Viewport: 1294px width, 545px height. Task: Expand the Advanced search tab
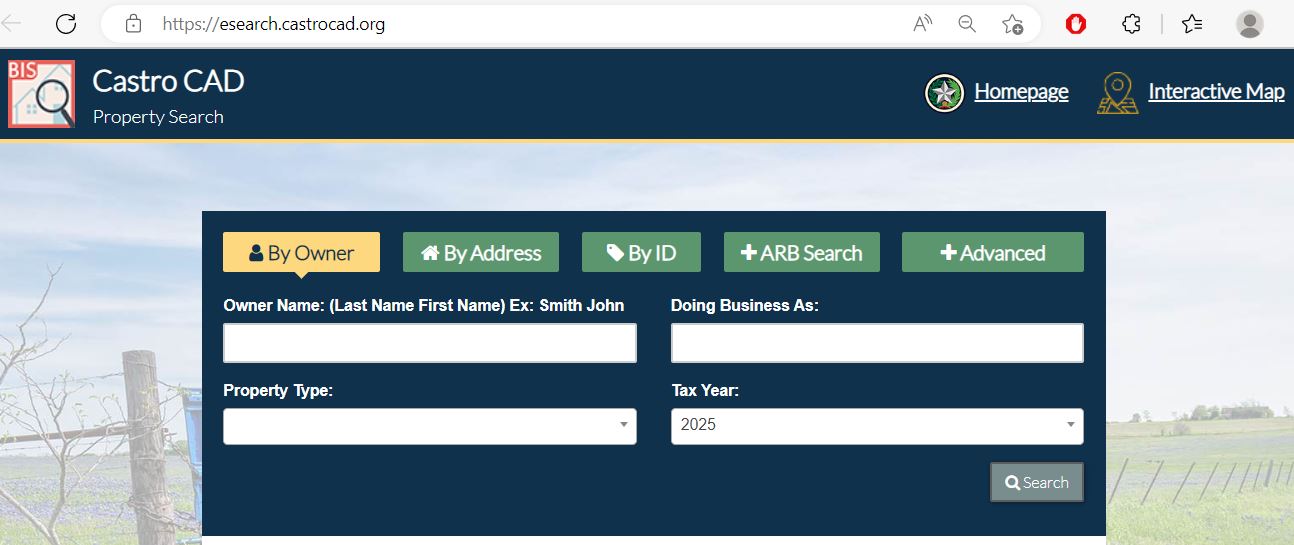[992, 253]
